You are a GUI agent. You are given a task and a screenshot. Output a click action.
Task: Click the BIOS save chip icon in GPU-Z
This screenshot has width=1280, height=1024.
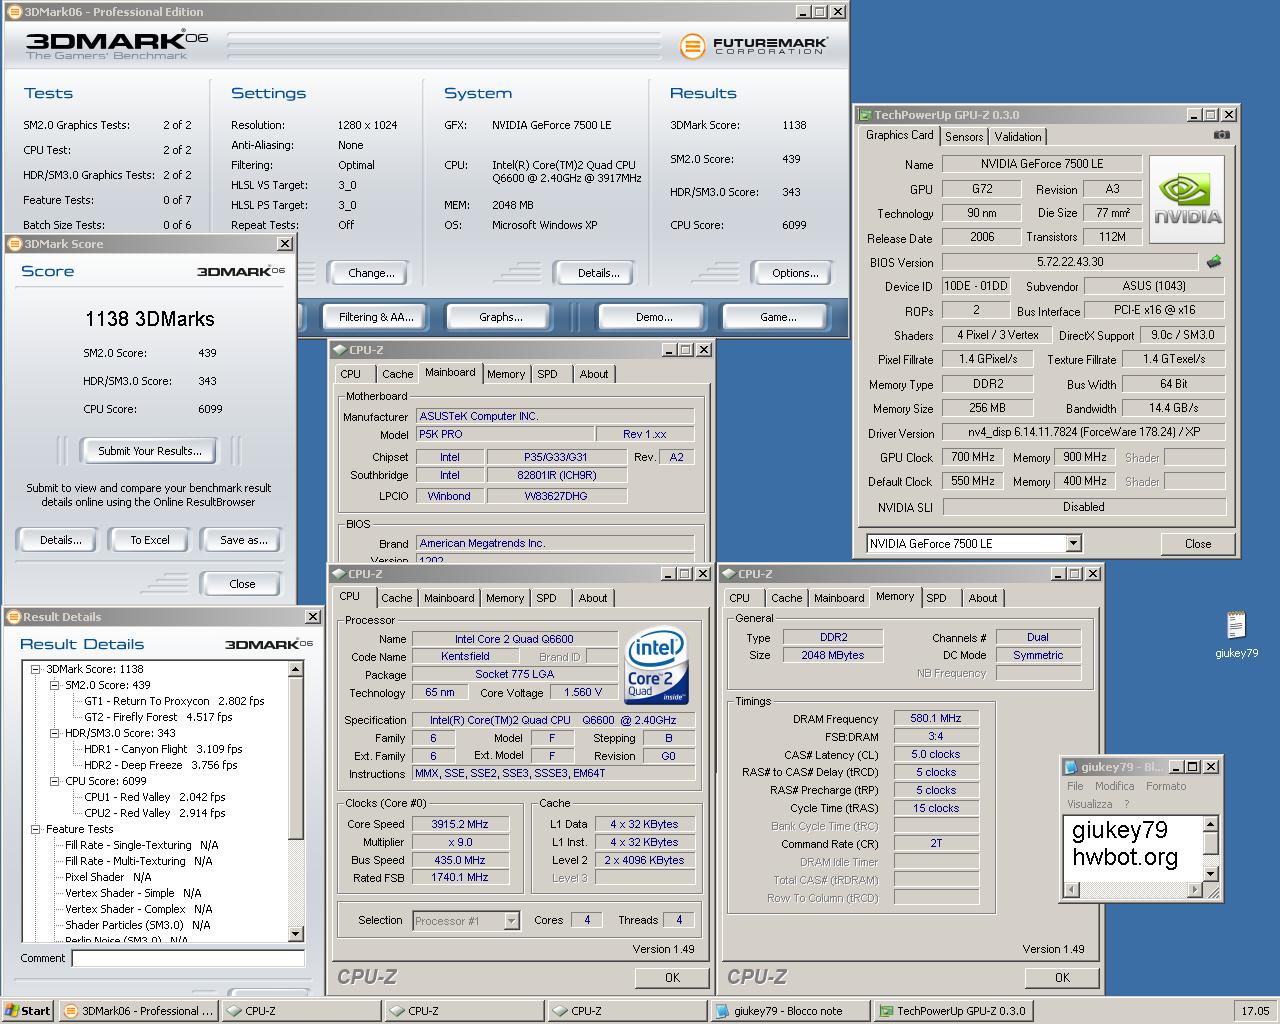click(1214, 262)
